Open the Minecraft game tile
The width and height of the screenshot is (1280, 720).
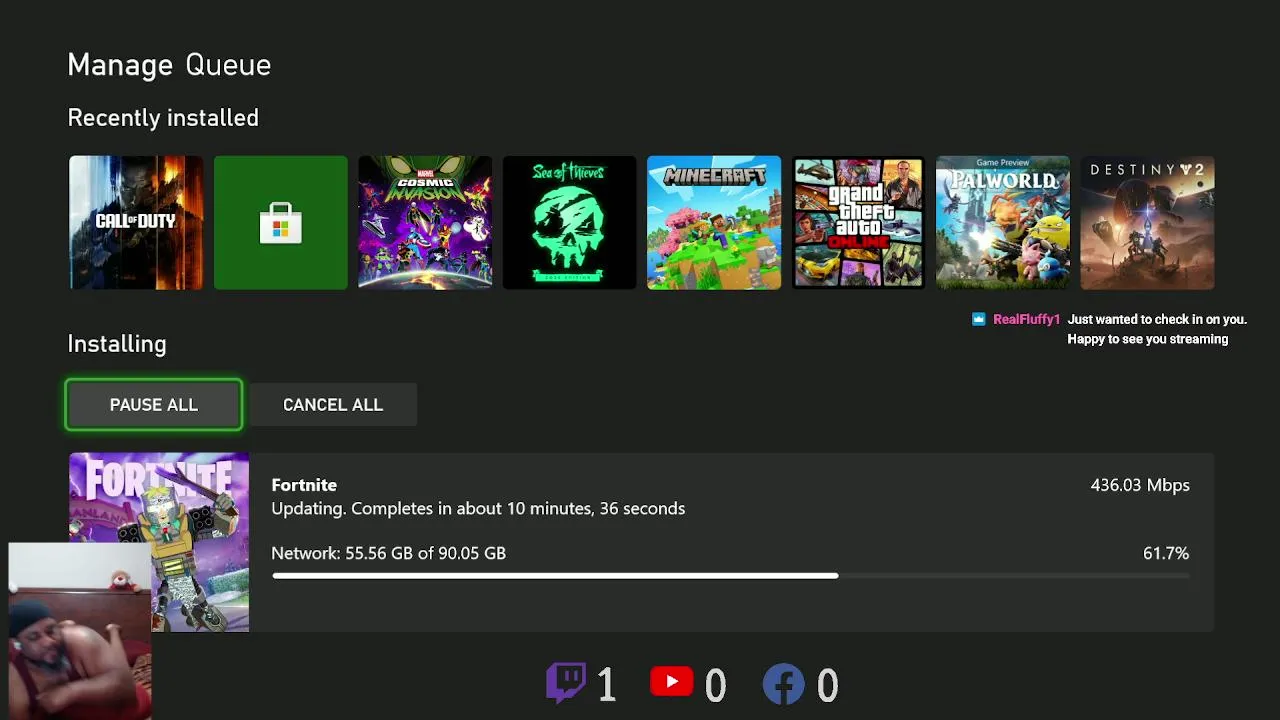pyautogui.click(x=714, y=222)
